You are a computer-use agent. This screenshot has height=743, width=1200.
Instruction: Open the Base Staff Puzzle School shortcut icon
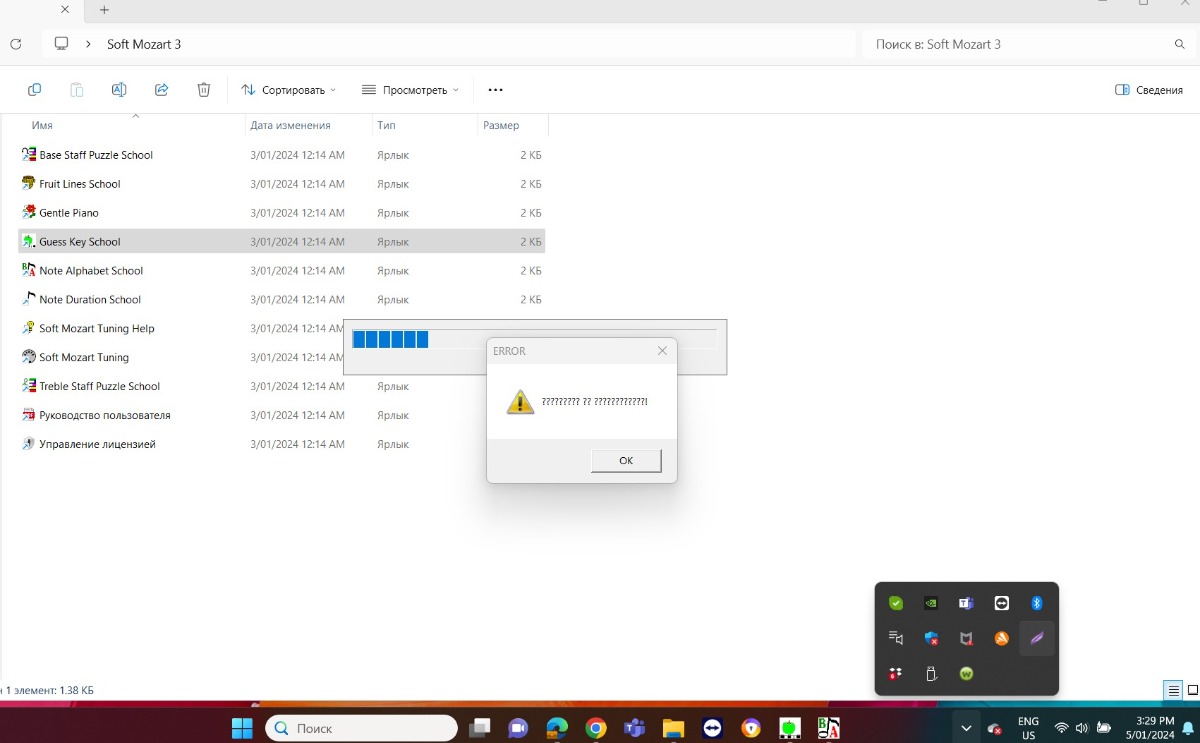pyautogui.click(x=29, y=155)
